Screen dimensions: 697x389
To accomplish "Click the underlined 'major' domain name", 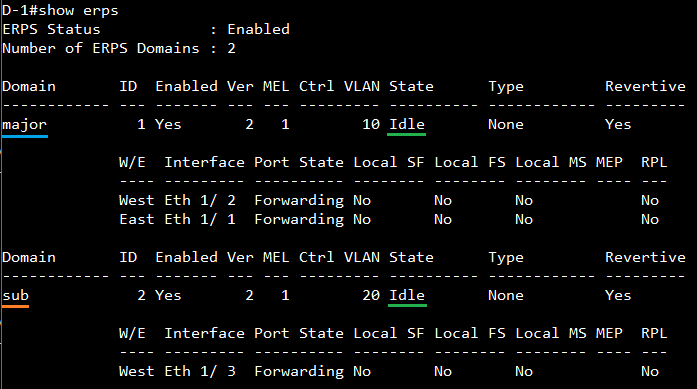I will tap(24, 125).
